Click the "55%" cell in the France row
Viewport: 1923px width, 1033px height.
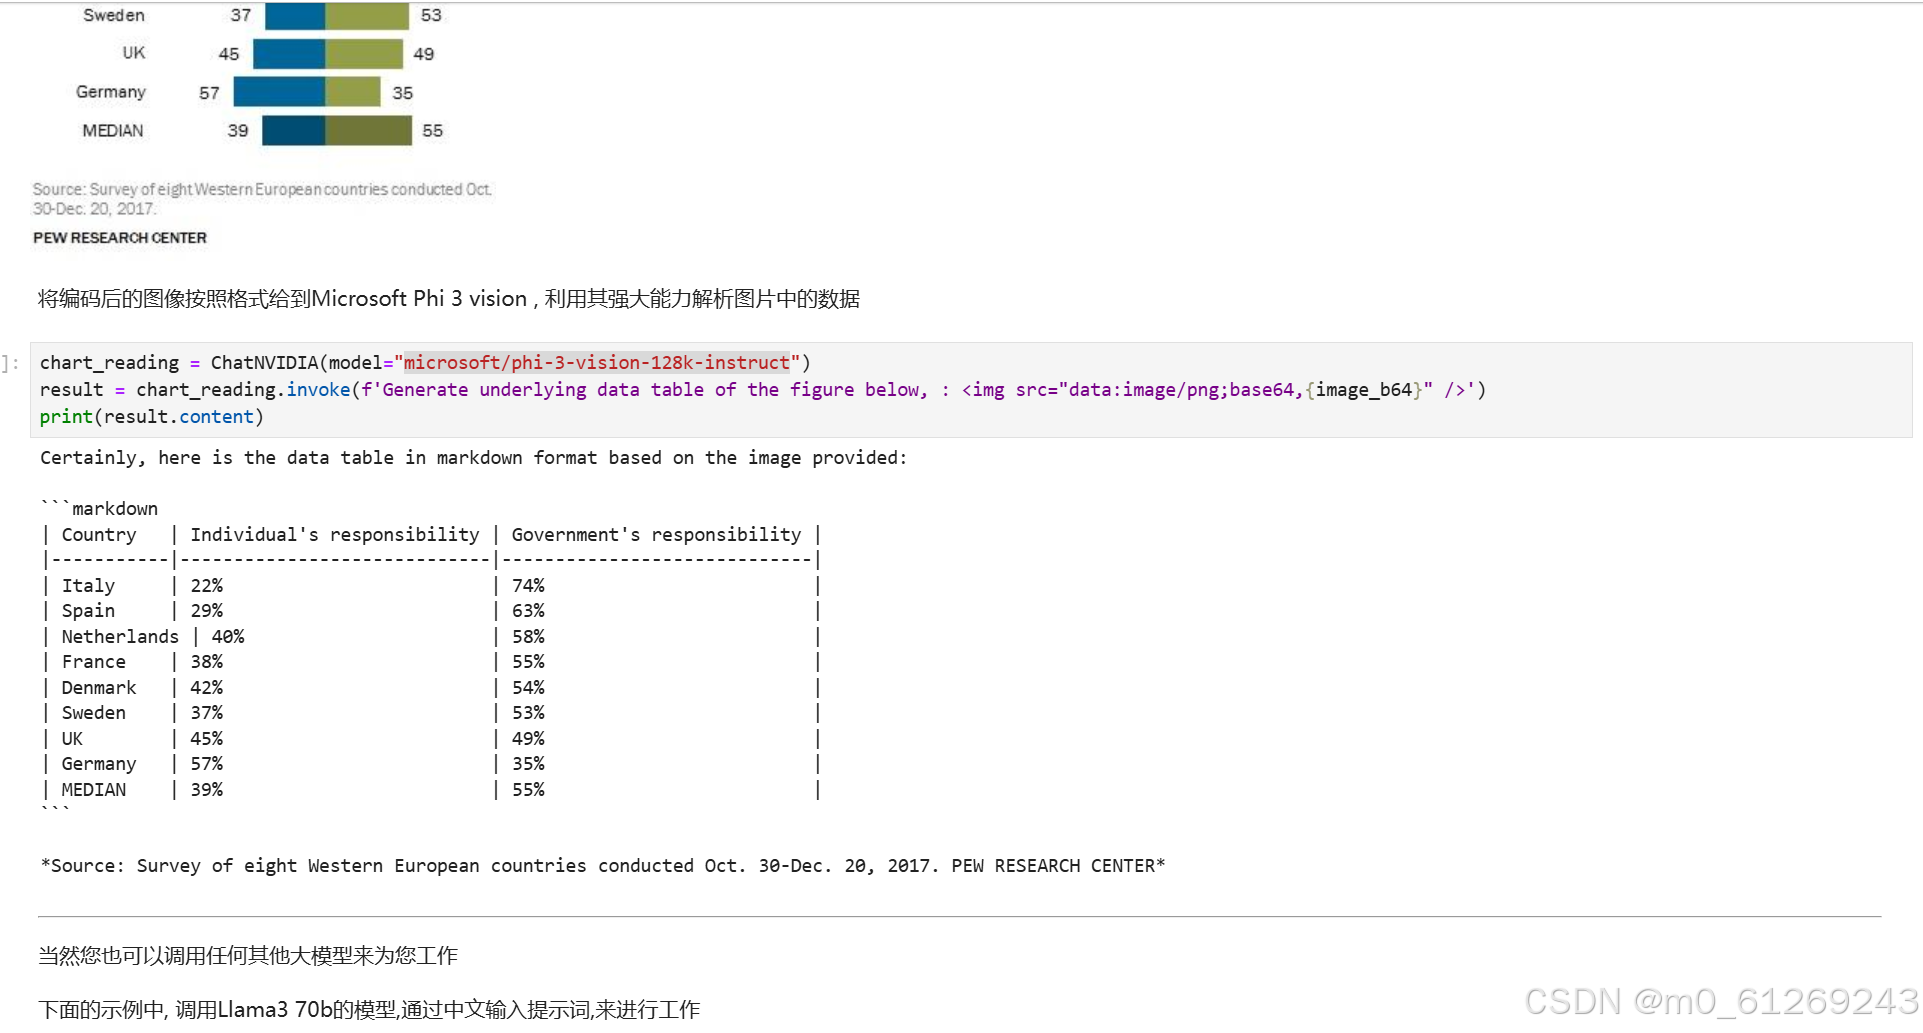(x=528, y=662)
